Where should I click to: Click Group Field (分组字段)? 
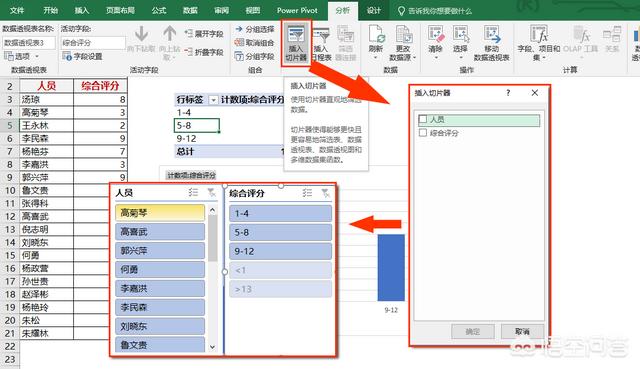point(255,56)
